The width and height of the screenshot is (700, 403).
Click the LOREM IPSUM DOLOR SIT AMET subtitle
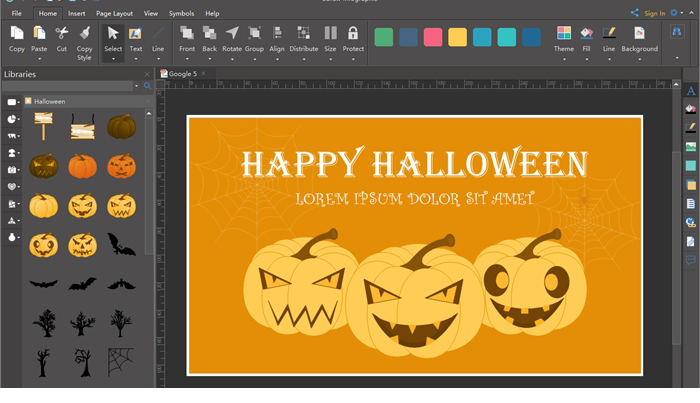pyautogui.click(x=415, y=199)
